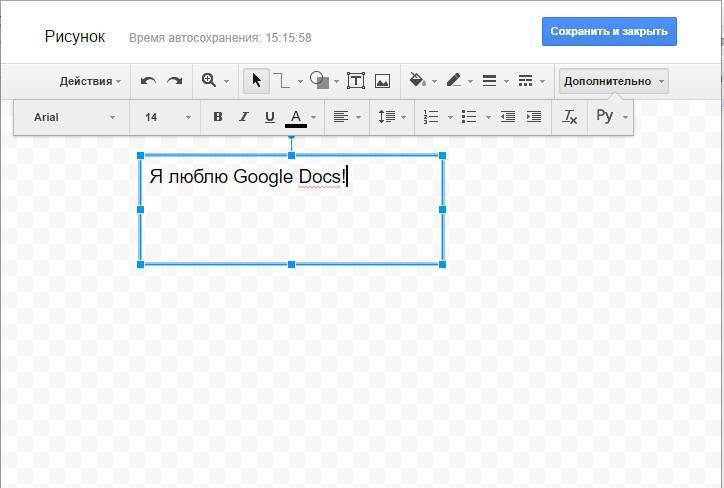
Task: Click the Clear formatting icon
Action: tap(569, 117)
